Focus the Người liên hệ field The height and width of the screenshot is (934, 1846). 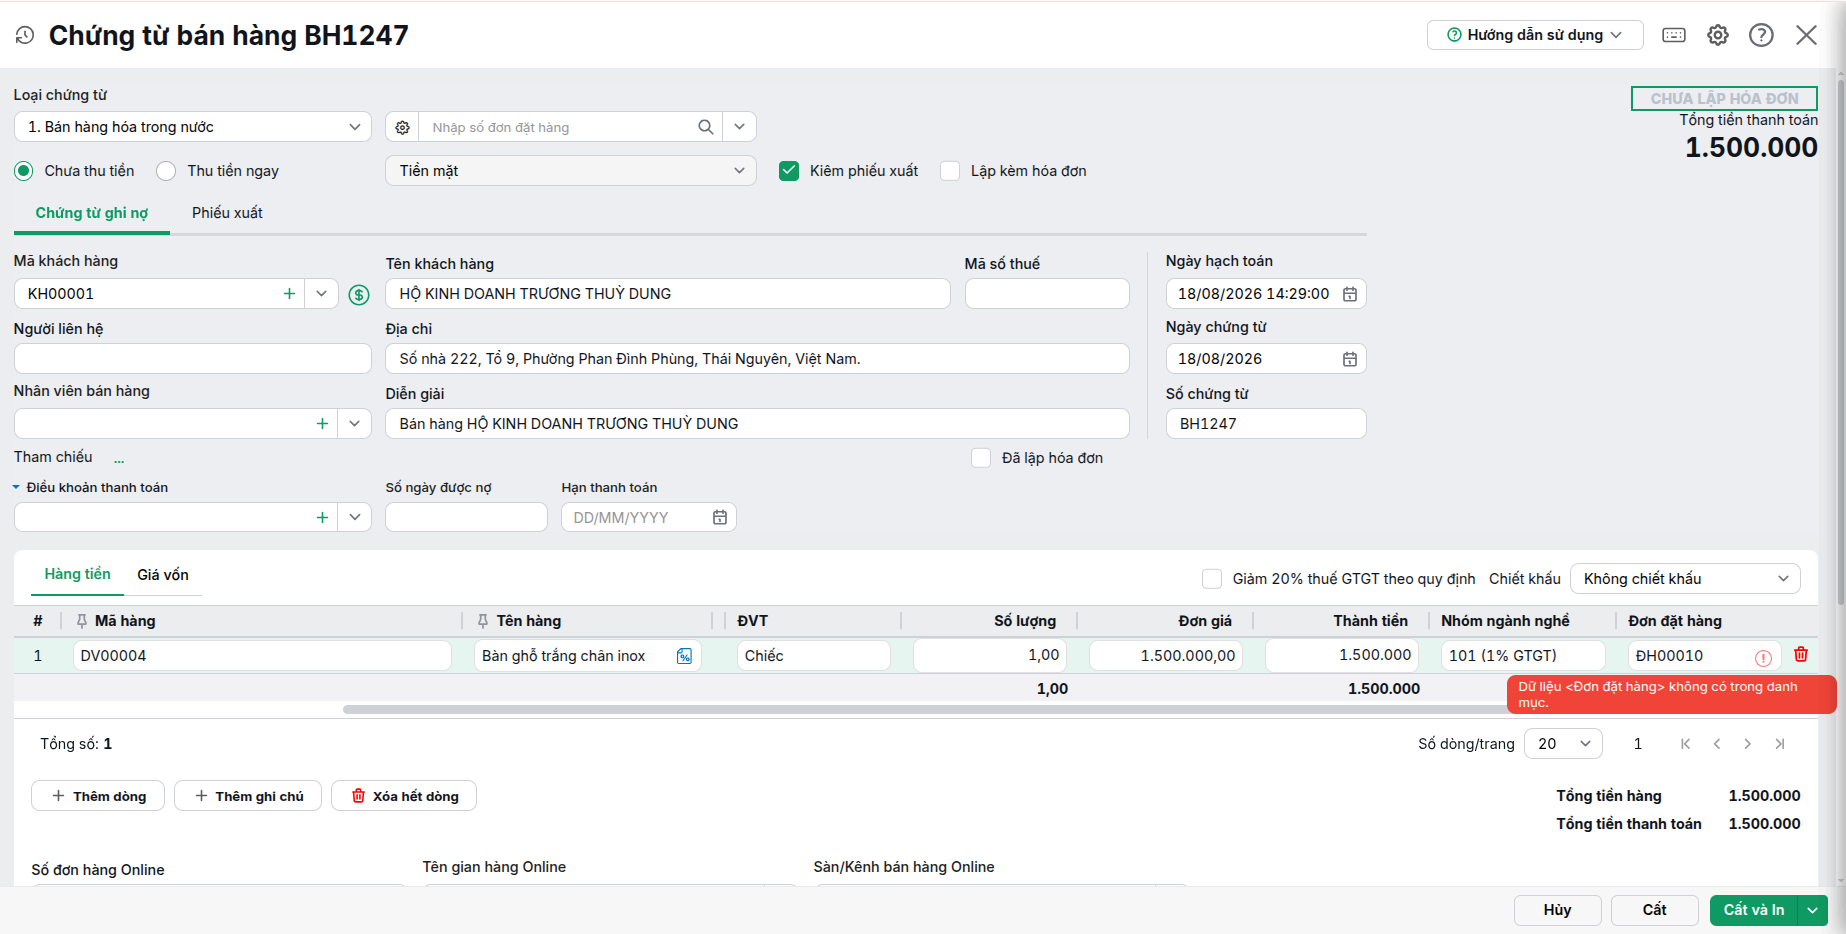click(x=193, y=359)
